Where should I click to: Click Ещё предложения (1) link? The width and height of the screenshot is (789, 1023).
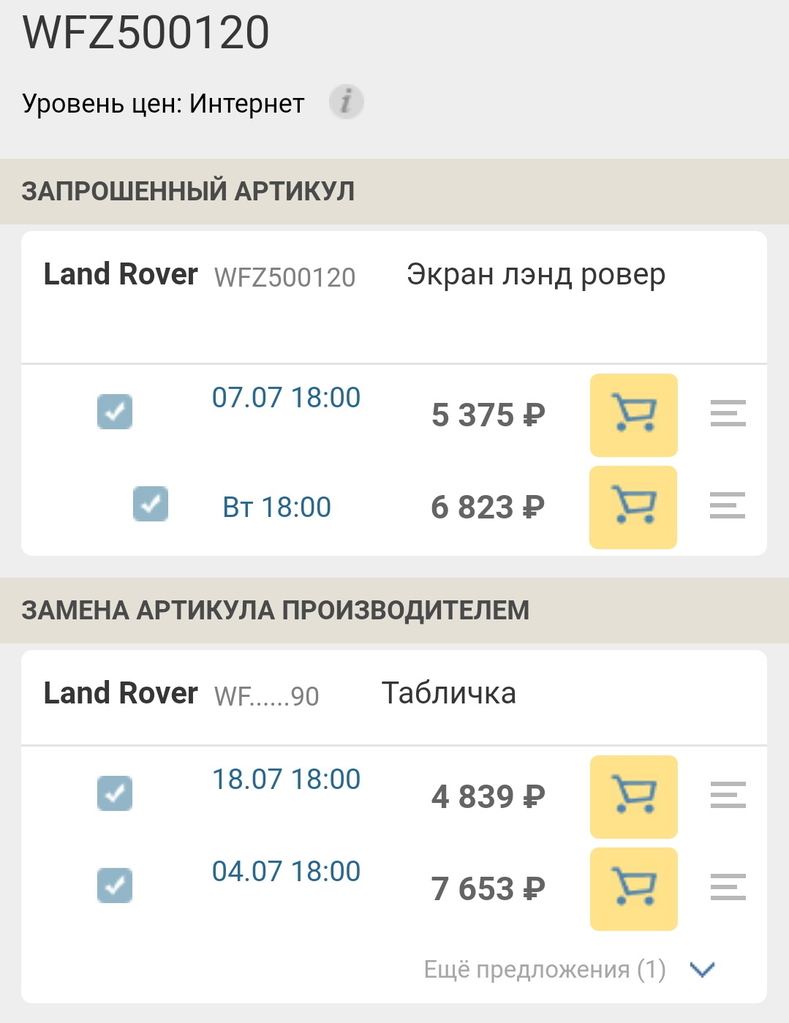[x=544, y=970]
